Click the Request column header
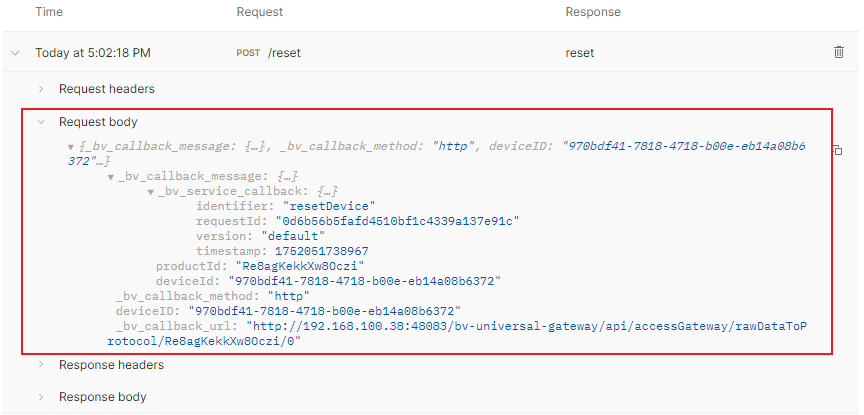The height and width of the screenshot is (415, 864). [x=260, y=12]
